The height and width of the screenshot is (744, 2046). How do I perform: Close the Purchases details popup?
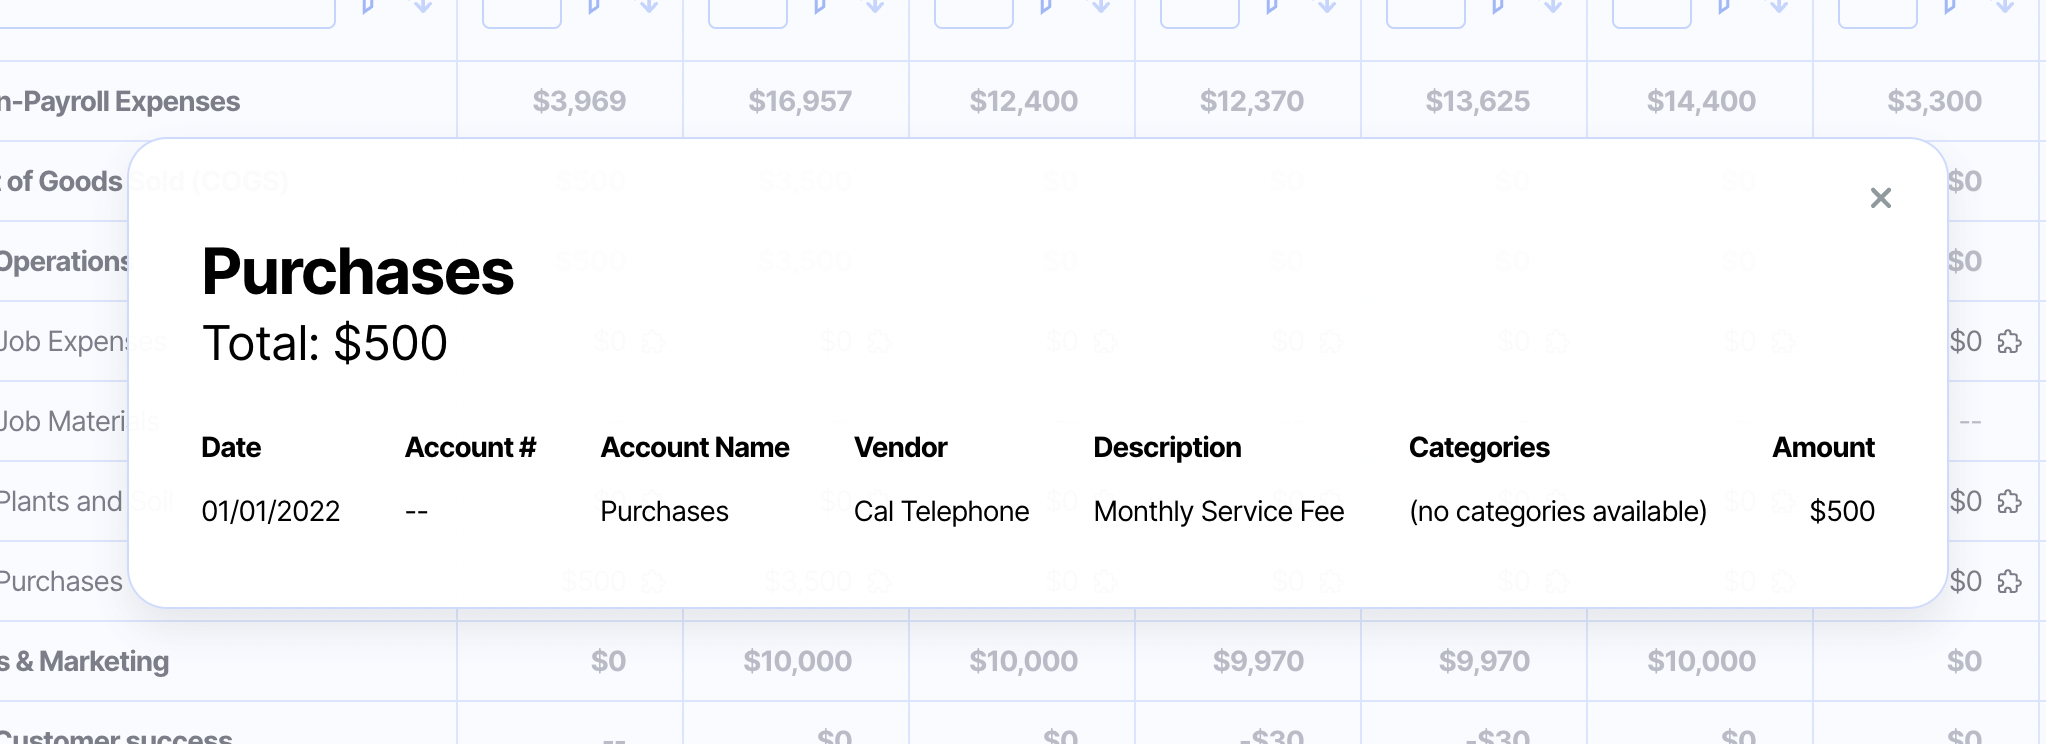pos(1880,198)
